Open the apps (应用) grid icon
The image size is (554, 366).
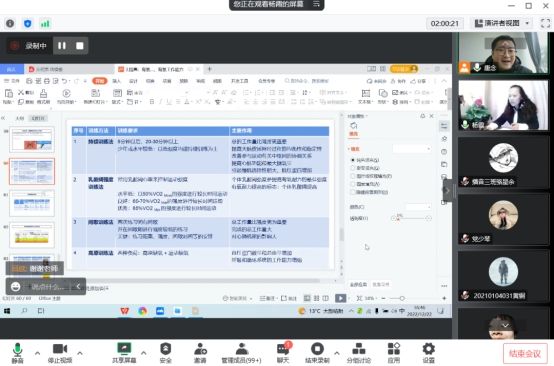pos(394,353)
